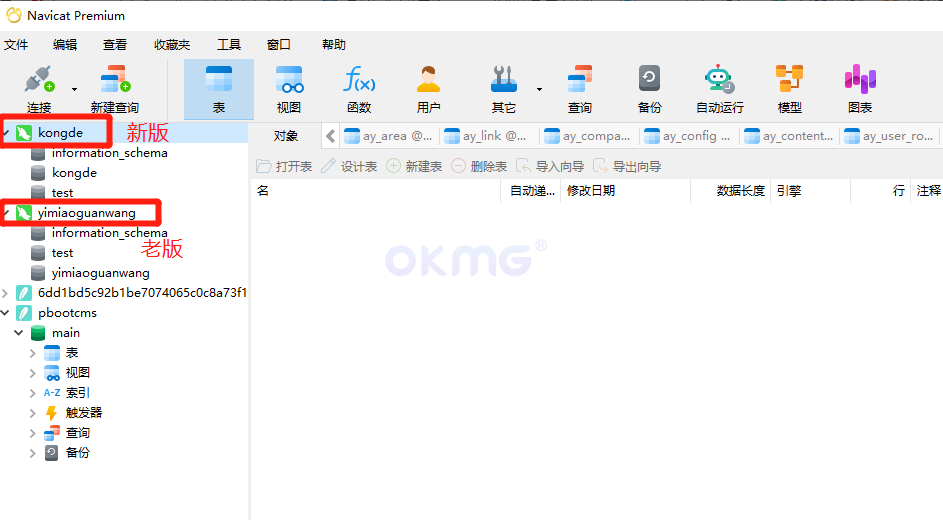Select the yimiaoguanwang connection
Screen dimensions: 943x520
(x=87, y=213)
